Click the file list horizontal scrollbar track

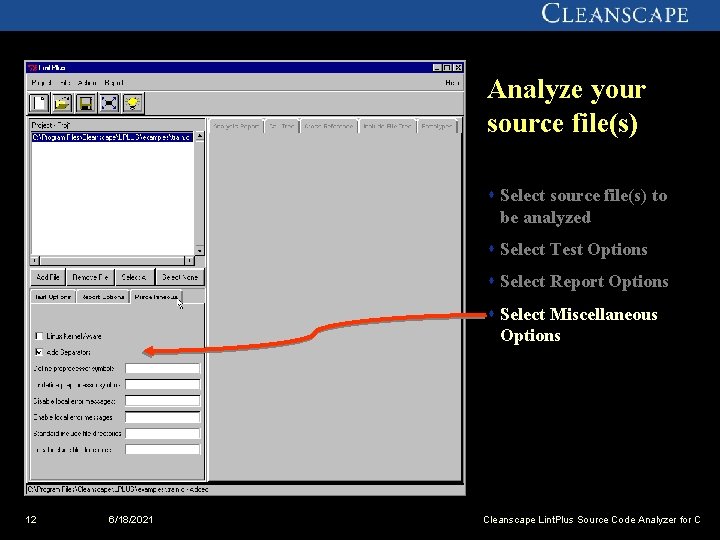tap(112, 261)
